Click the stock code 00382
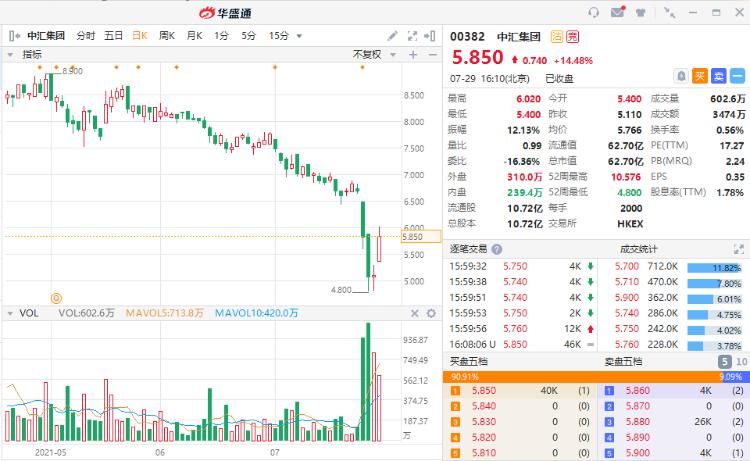Viewport: 750px width, 461px height. pos(467,37)
